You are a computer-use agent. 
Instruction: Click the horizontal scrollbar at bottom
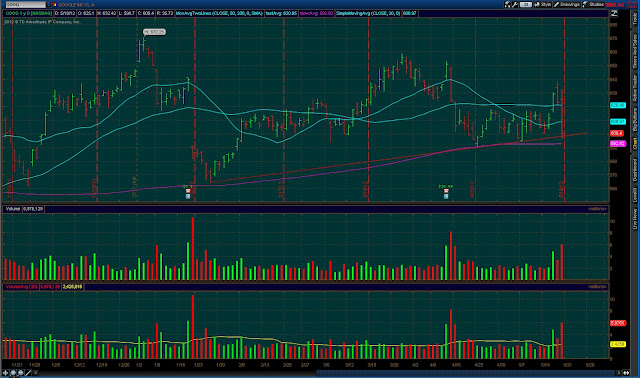click(465, 373)
